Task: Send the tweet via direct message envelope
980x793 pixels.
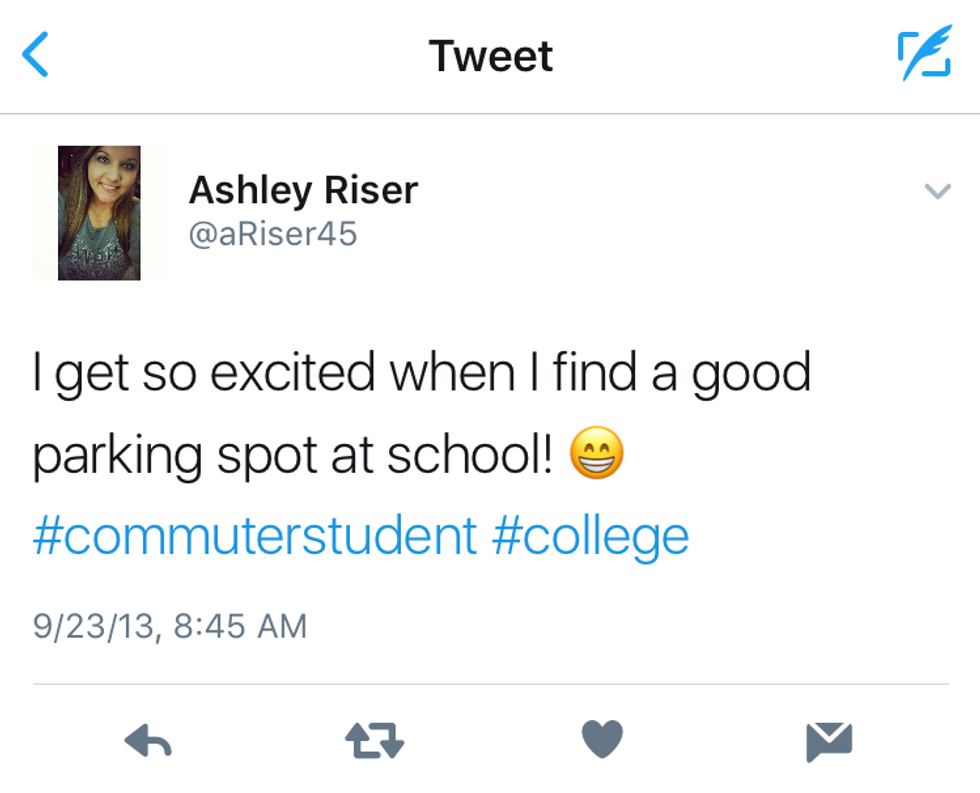Action: tap(829, 742)
